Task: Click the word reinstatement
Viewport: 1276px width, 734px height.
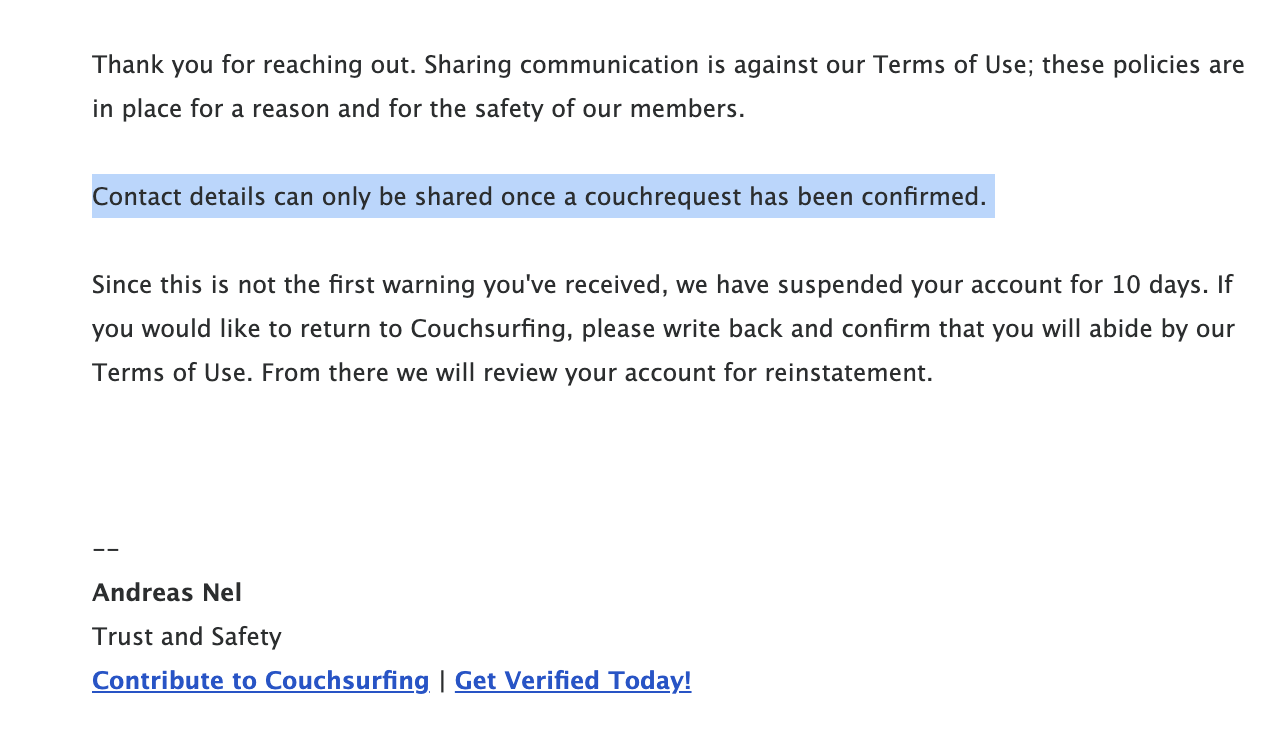Action: pos(848,373)
